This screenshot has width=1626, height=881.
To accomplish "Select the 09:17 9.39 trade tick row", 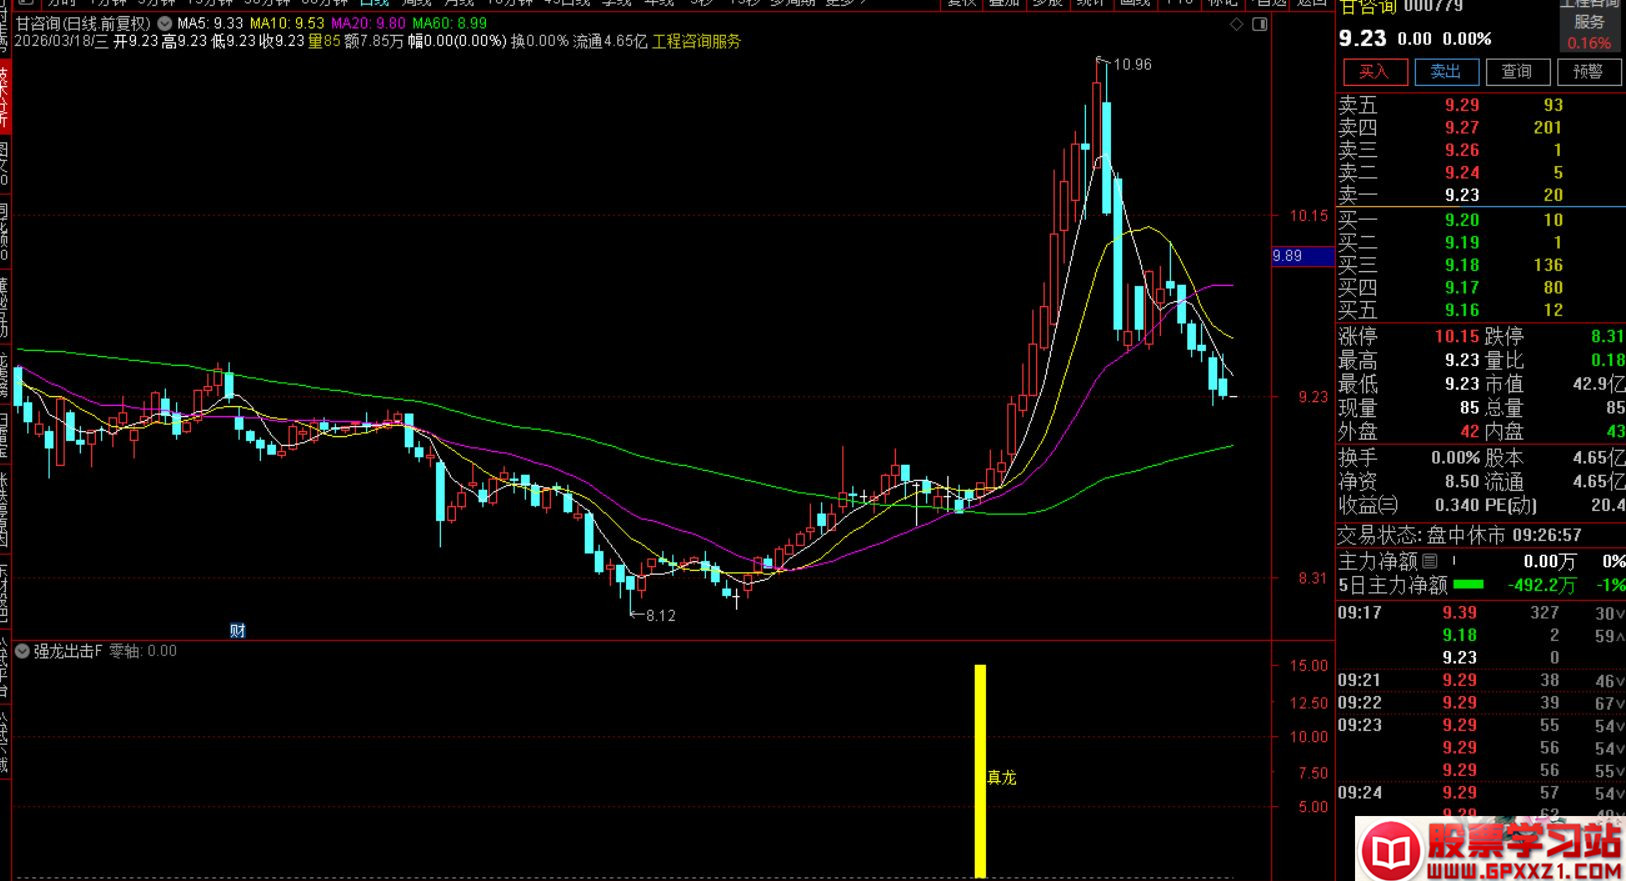I will coord(1480,613).
